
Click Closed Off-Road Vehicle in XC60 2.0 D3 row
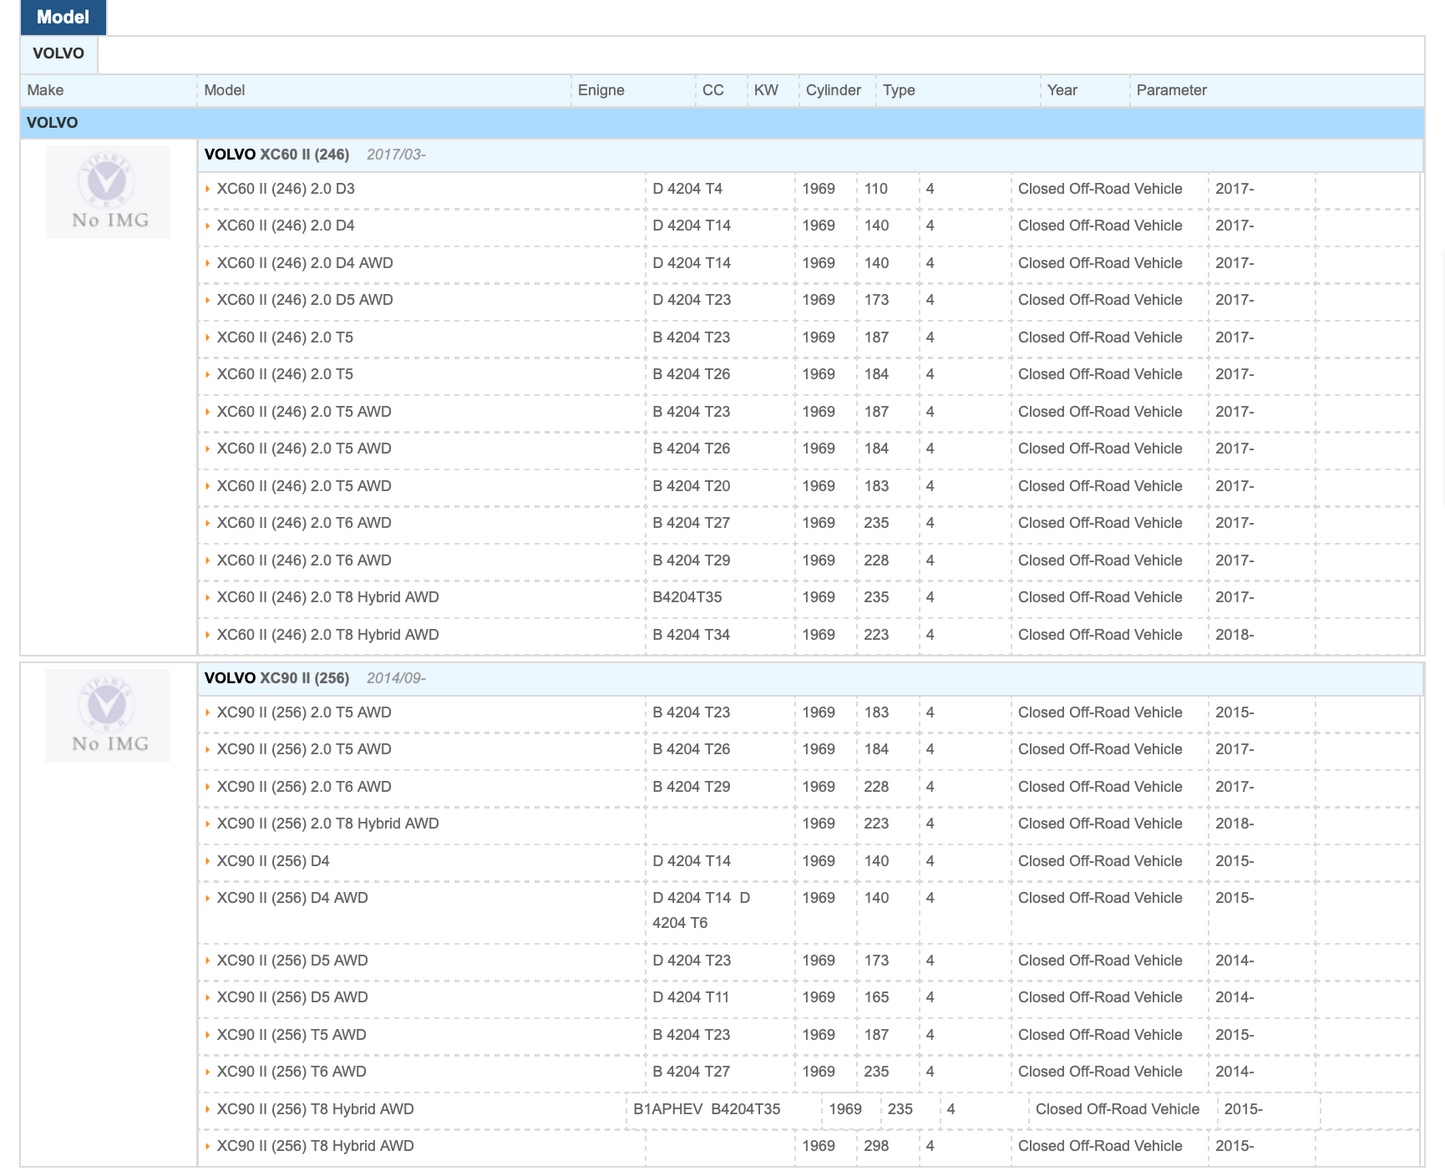point(1100,189)
